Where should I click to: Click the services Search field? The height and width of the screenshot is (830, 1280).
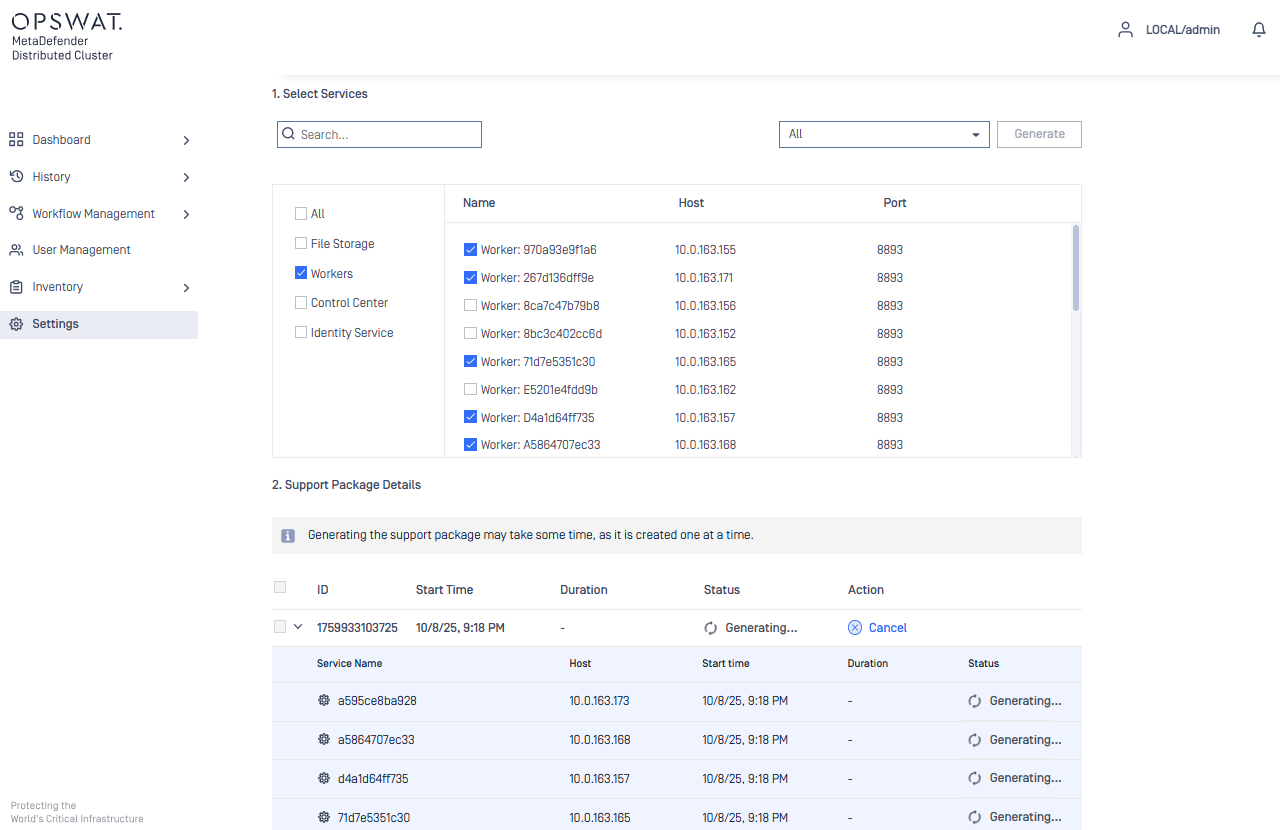point(385,134)
